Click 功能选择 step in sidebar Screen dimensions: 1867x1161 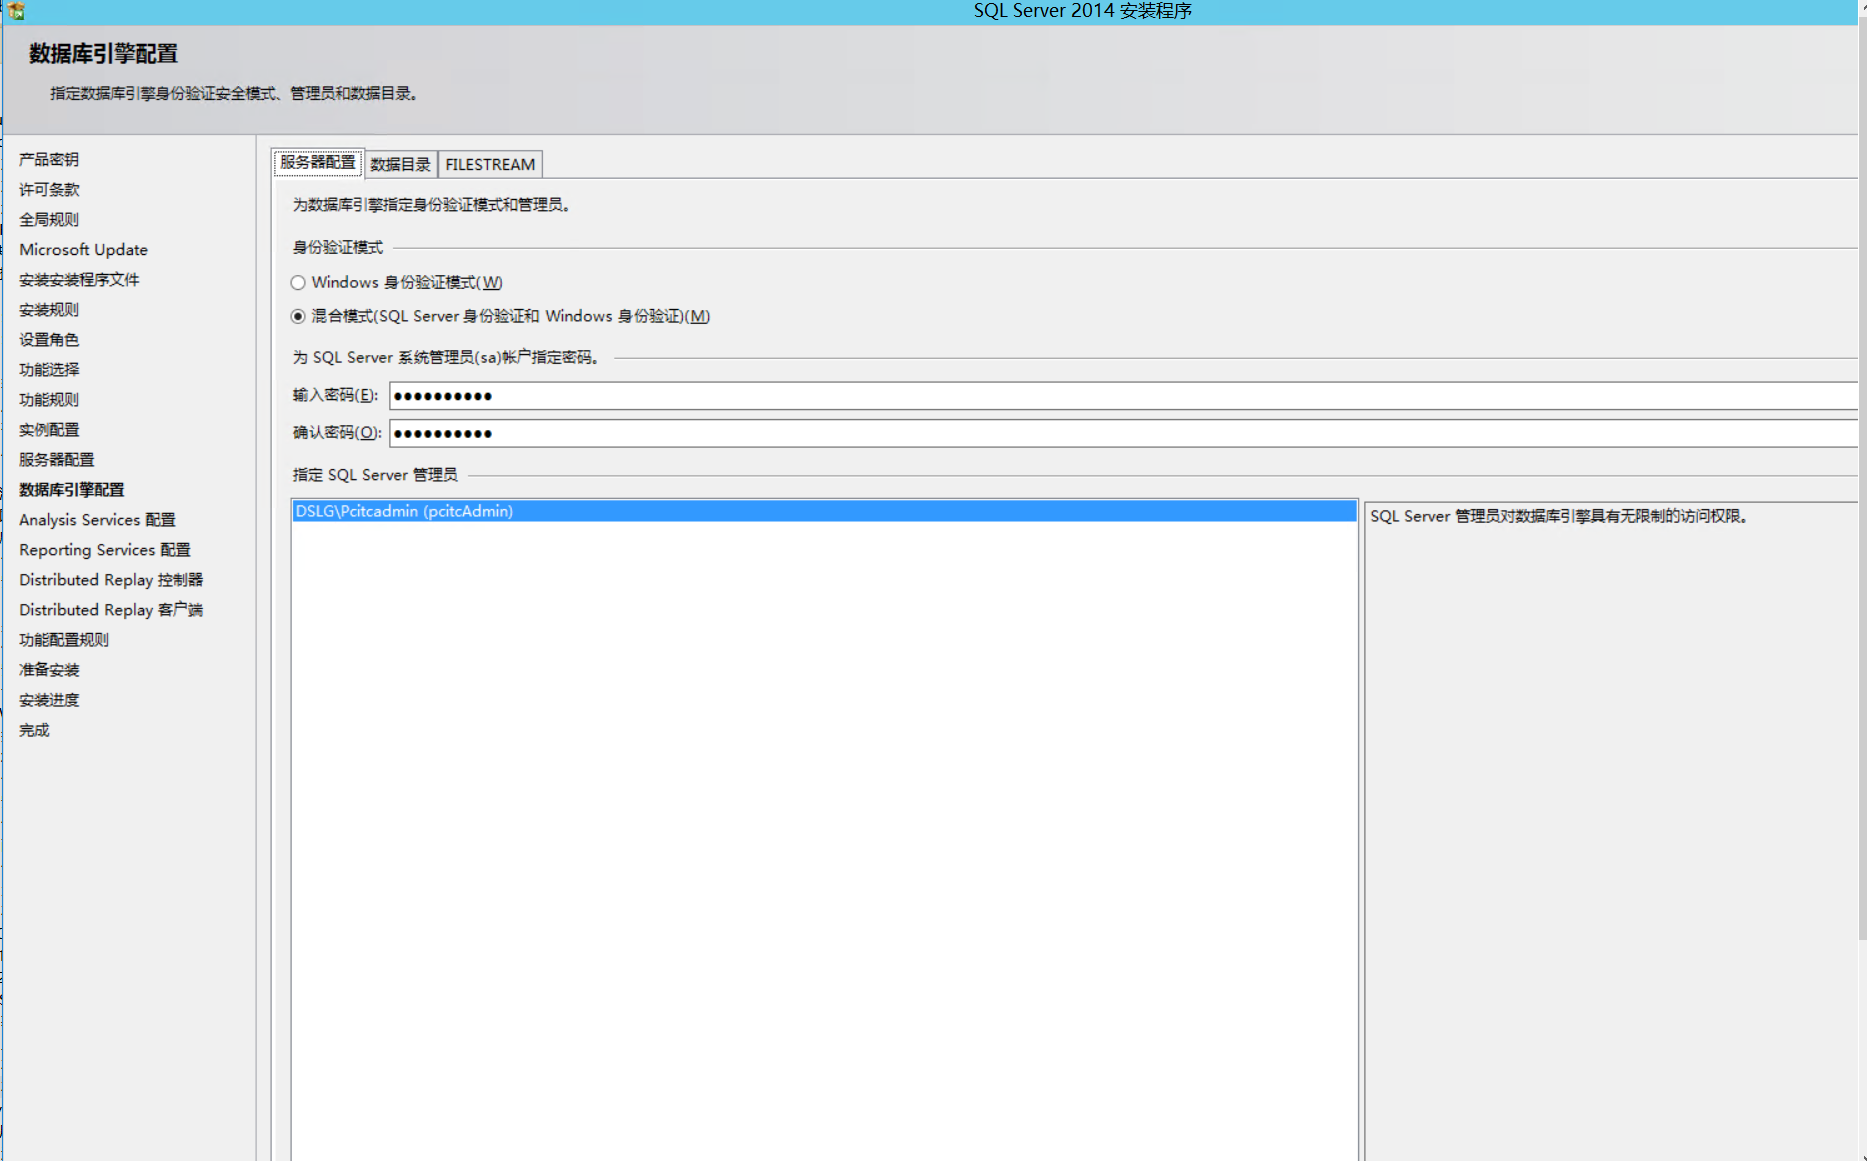click(x=49, y=369)
